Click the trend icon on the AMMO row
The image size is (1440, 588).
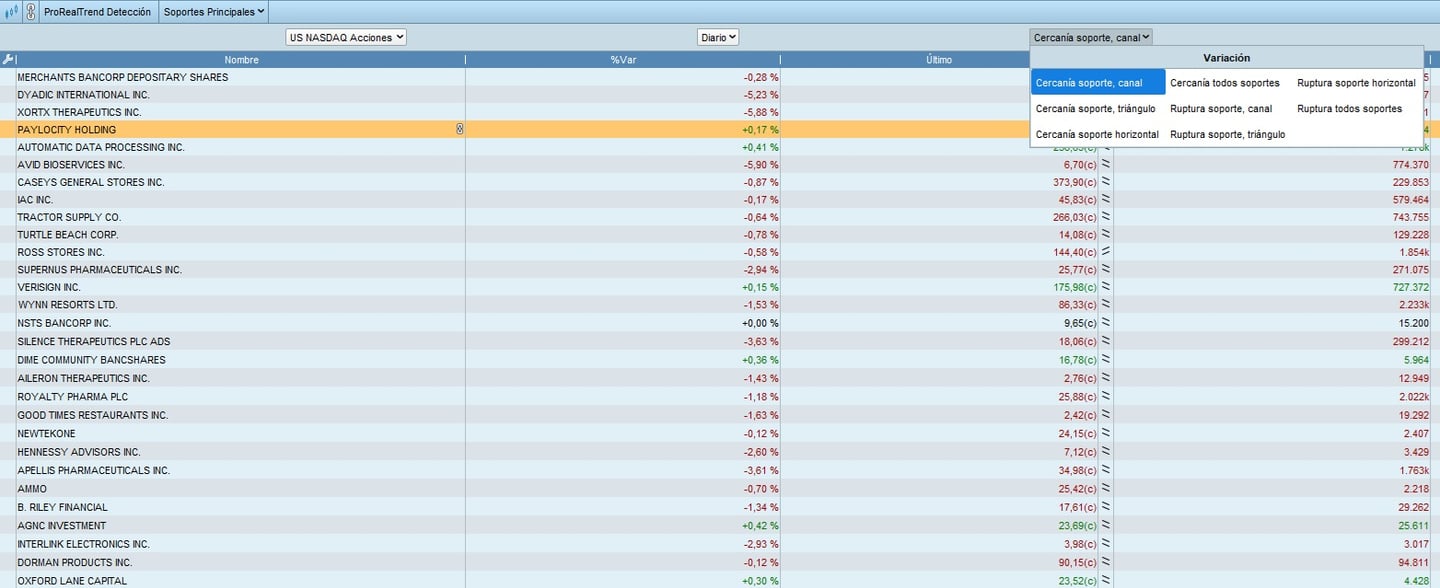(1105, 489)
